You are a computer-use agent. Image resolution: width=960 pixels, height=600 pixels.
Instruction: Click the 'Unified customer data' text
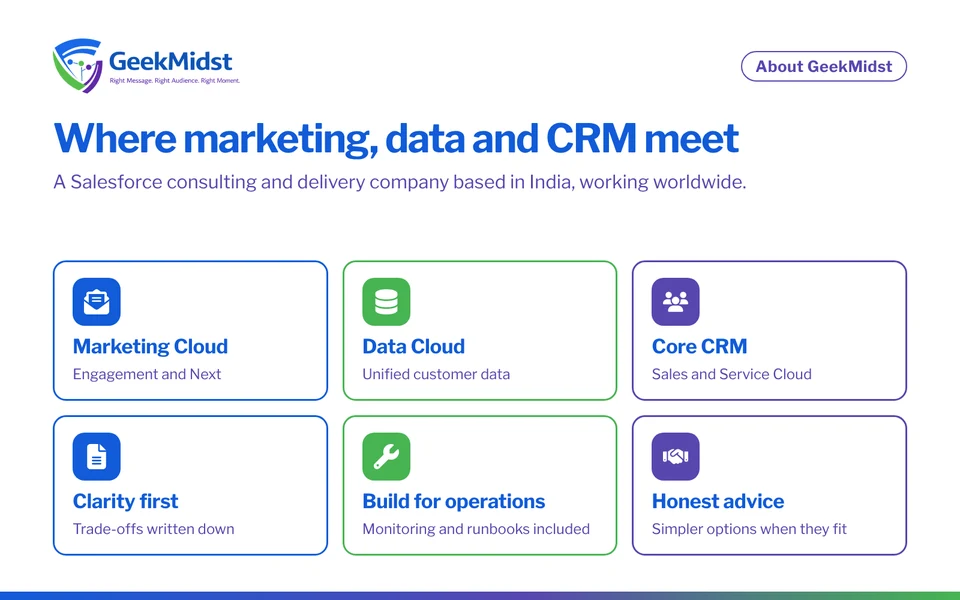pyautogui.click(x=436, y=374)
